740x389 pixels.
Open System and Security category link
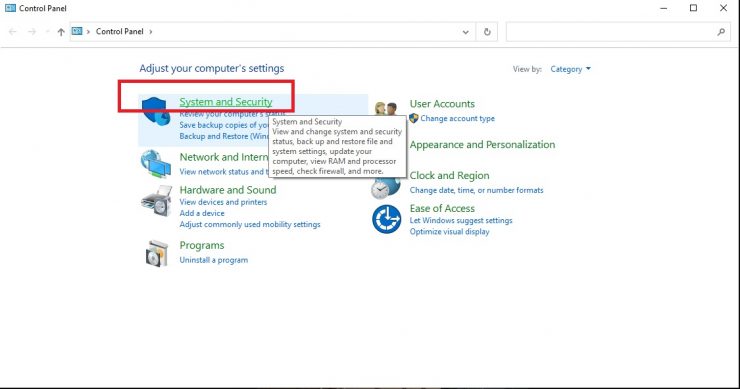click(x=226, y=101)
